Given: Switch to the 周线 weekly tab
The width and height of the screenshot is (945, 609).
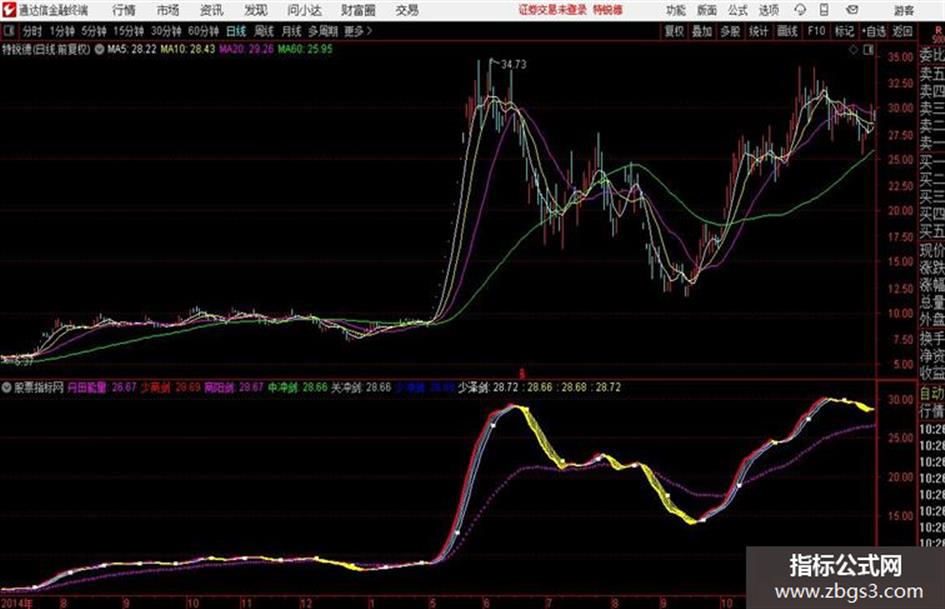Looking at the screenshot, I should click(264, 31).
